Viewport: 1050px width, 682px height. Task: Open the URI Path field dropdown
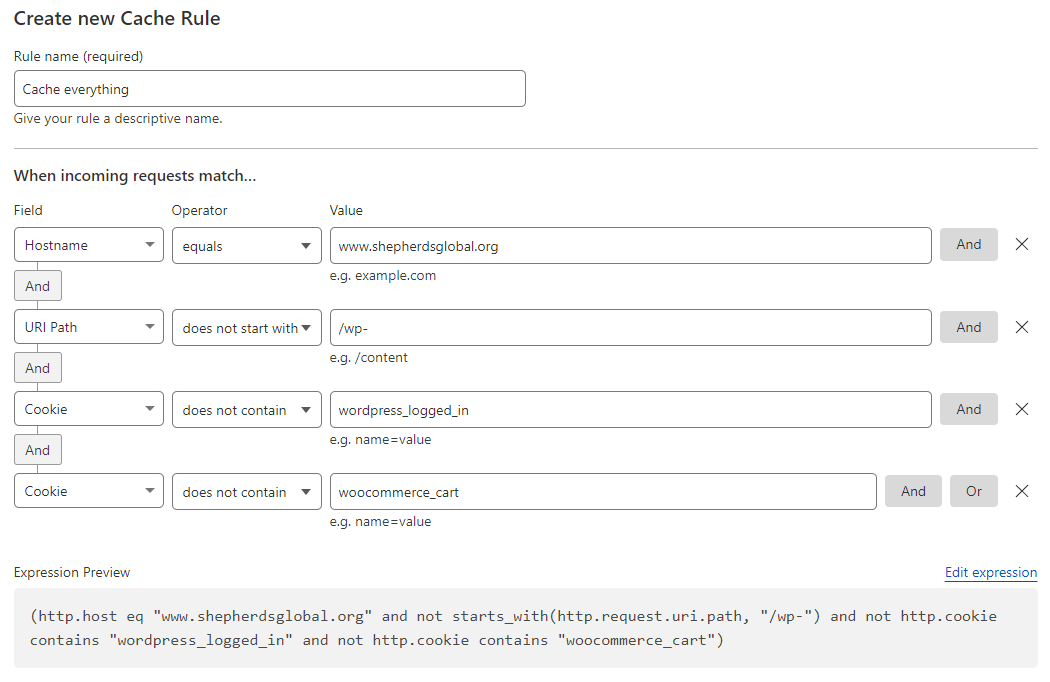click(x=89, y=327)
